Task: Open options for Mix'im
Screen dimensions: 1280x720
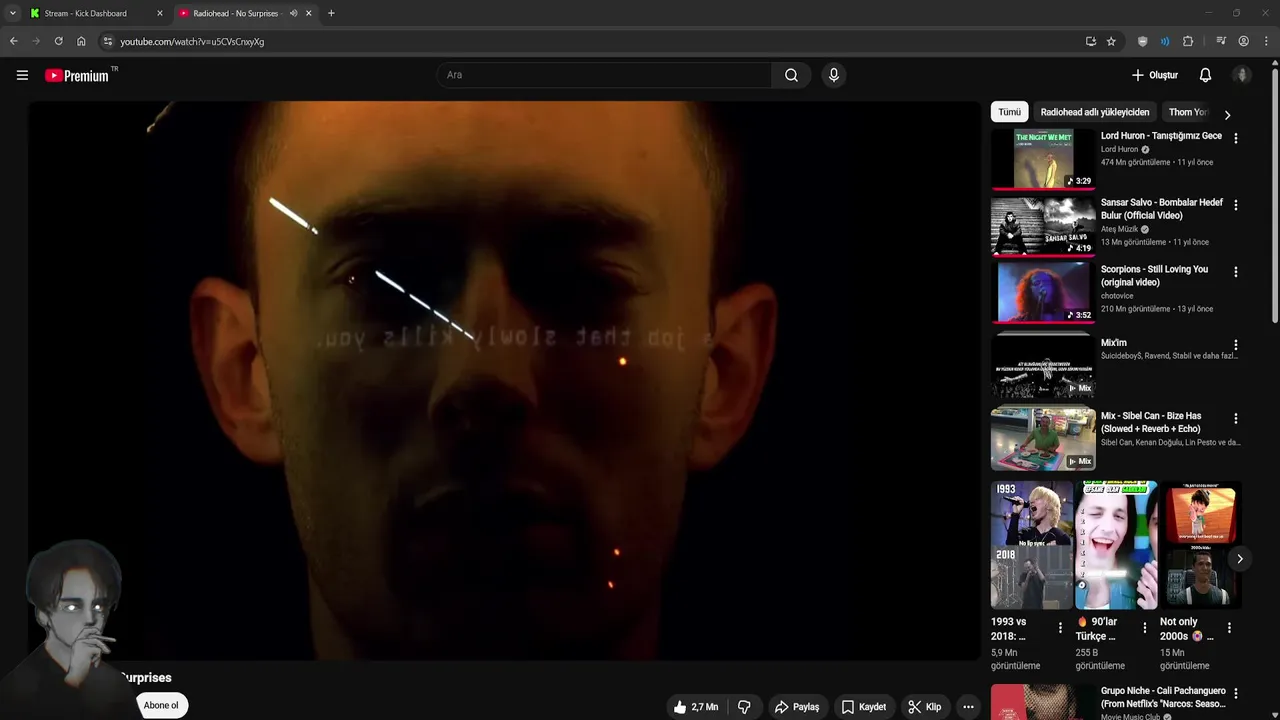Action: pos(1235,345)
